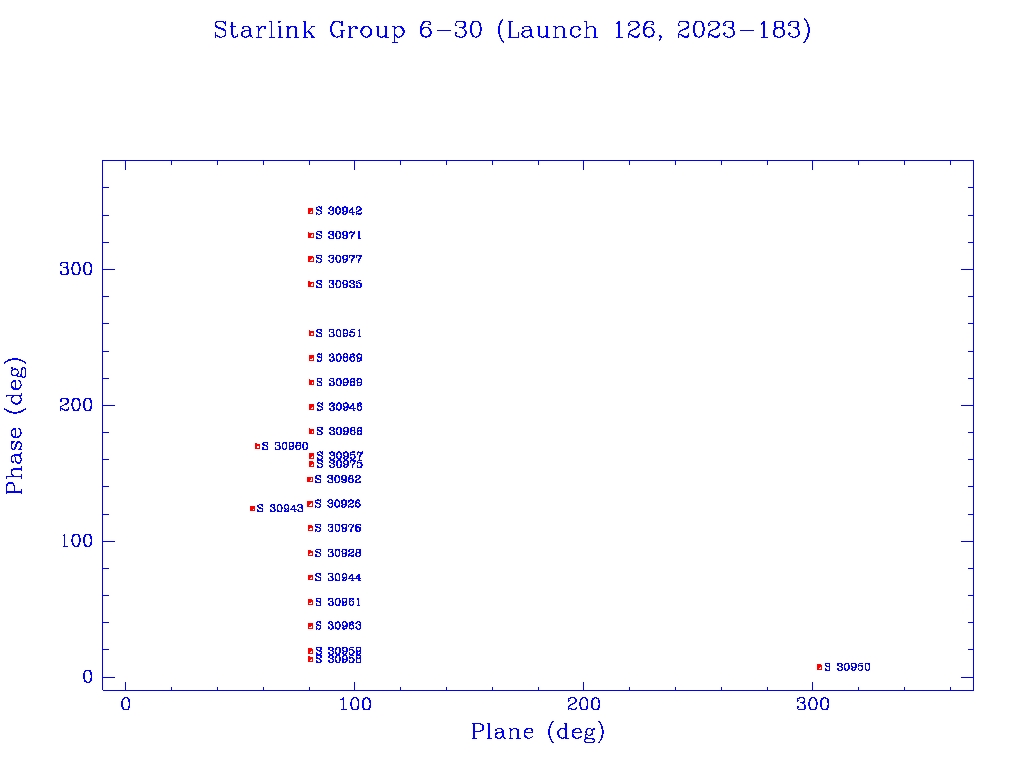Click the 'S 30971' data label

coord(338,235)
